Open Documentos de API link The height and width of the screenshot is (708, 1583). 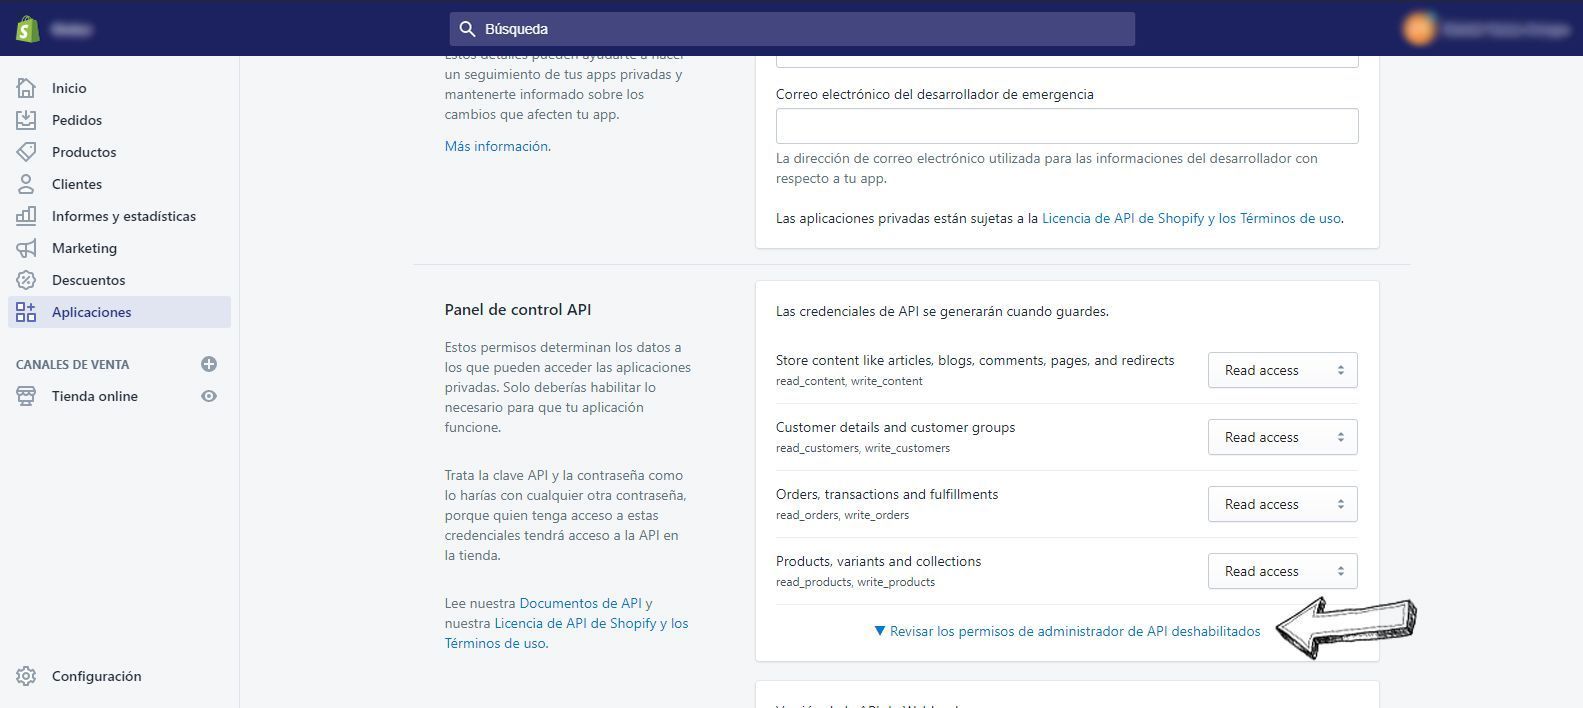tap(580, 603)
